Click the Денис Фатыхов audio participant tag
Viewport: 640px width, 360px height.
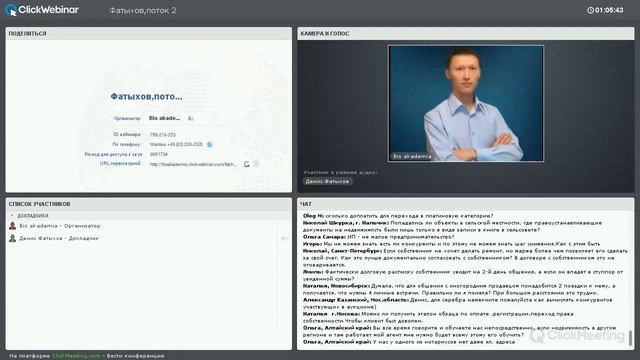tap(327, 181)
